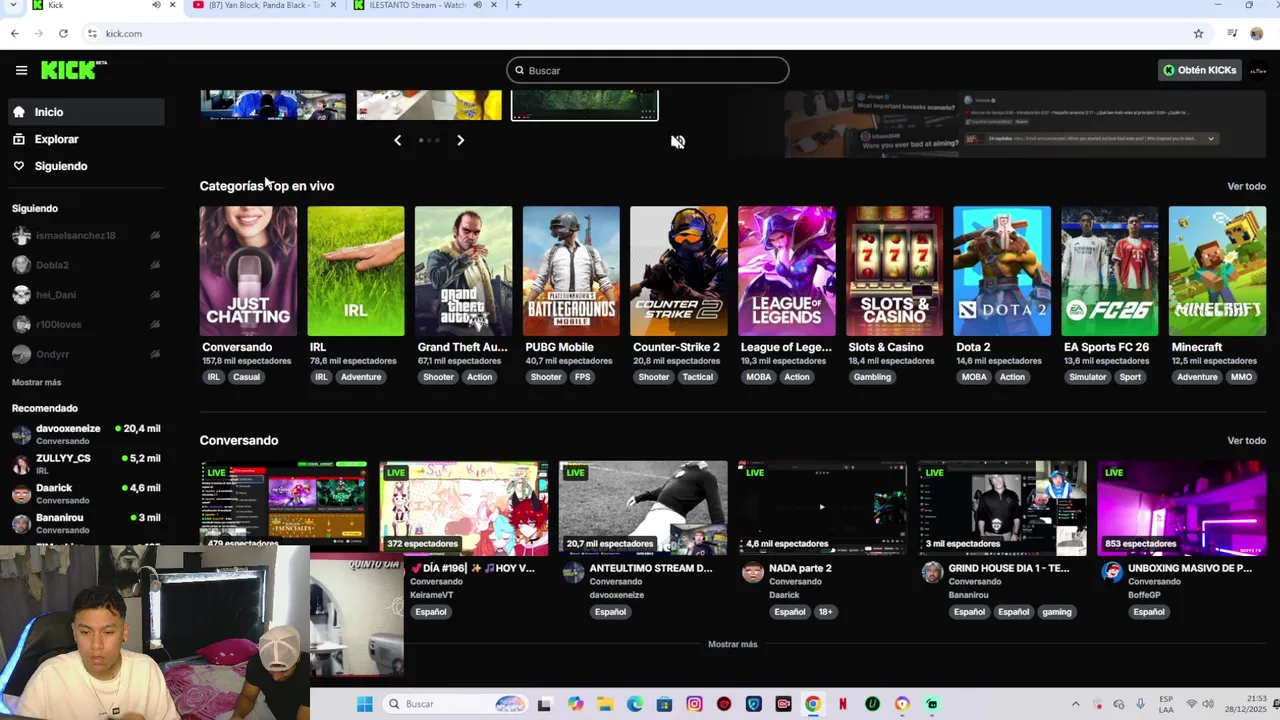Viewport: 1280px width, 720px height.
Task: Expand the featured stream chat dropdown arrow
Action: point(1211,139)
